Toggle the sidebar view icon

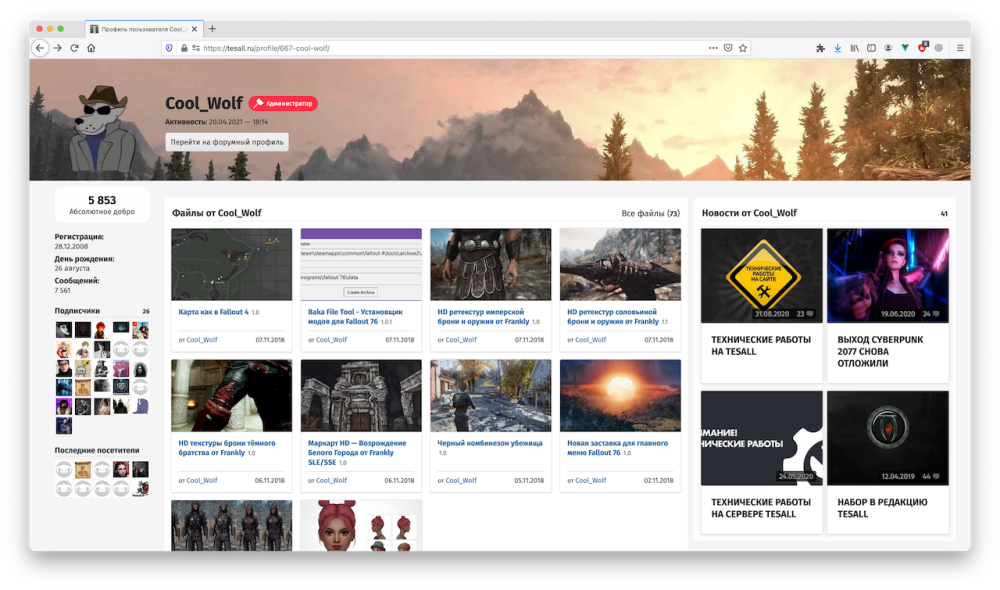(871, 48)
